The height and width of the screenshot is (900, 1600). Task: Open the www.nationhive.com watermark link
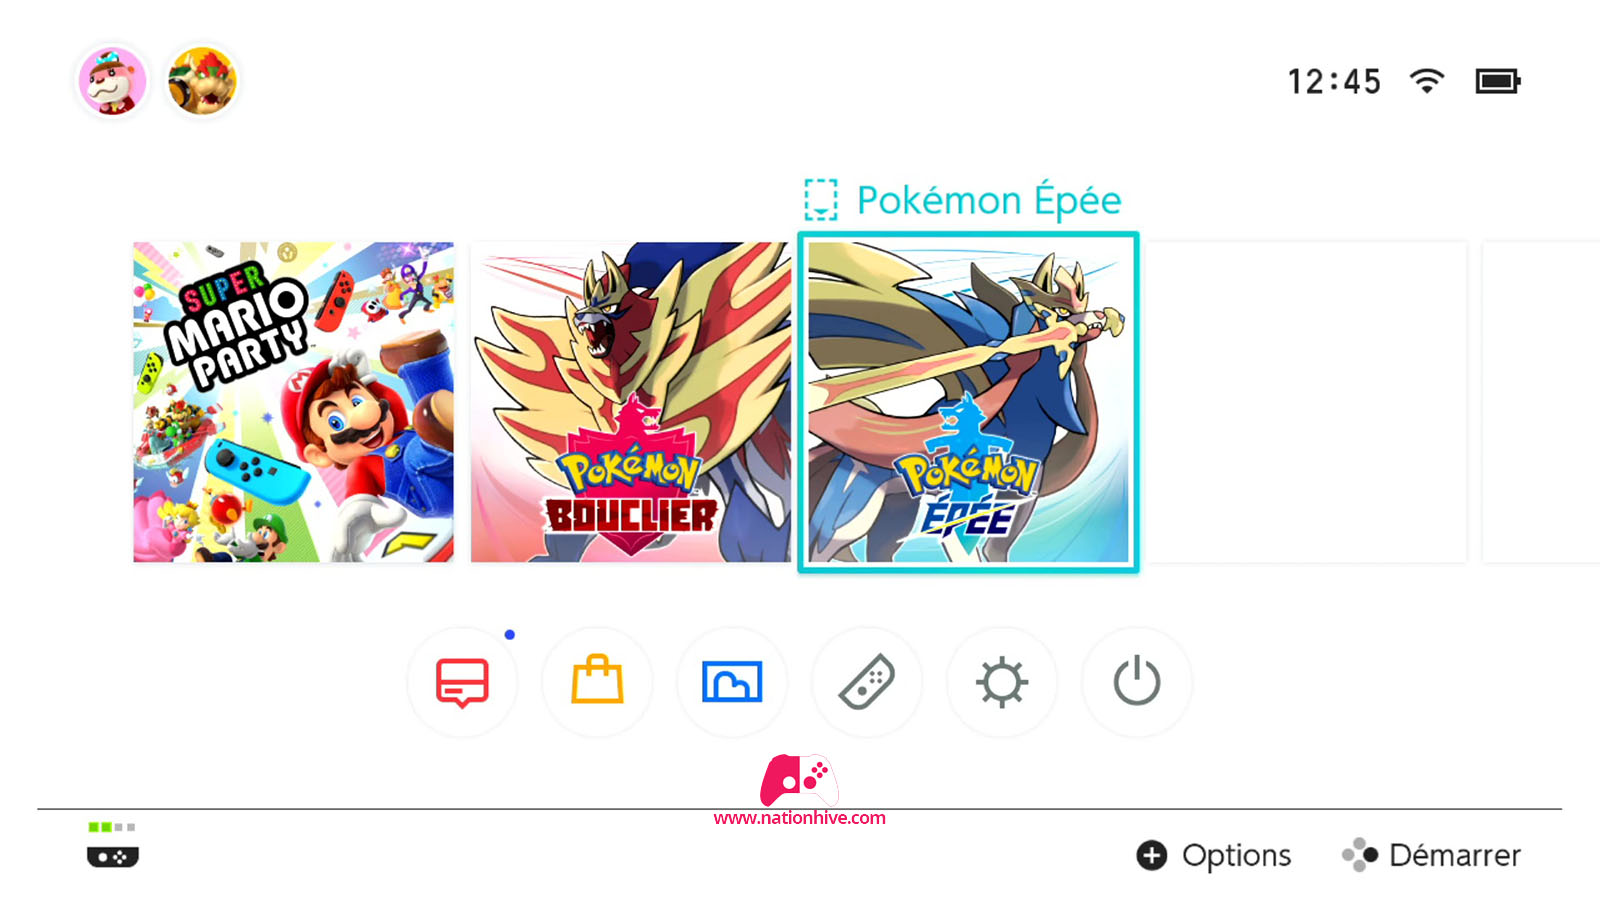pyautogui.click(x=799, y=817)
